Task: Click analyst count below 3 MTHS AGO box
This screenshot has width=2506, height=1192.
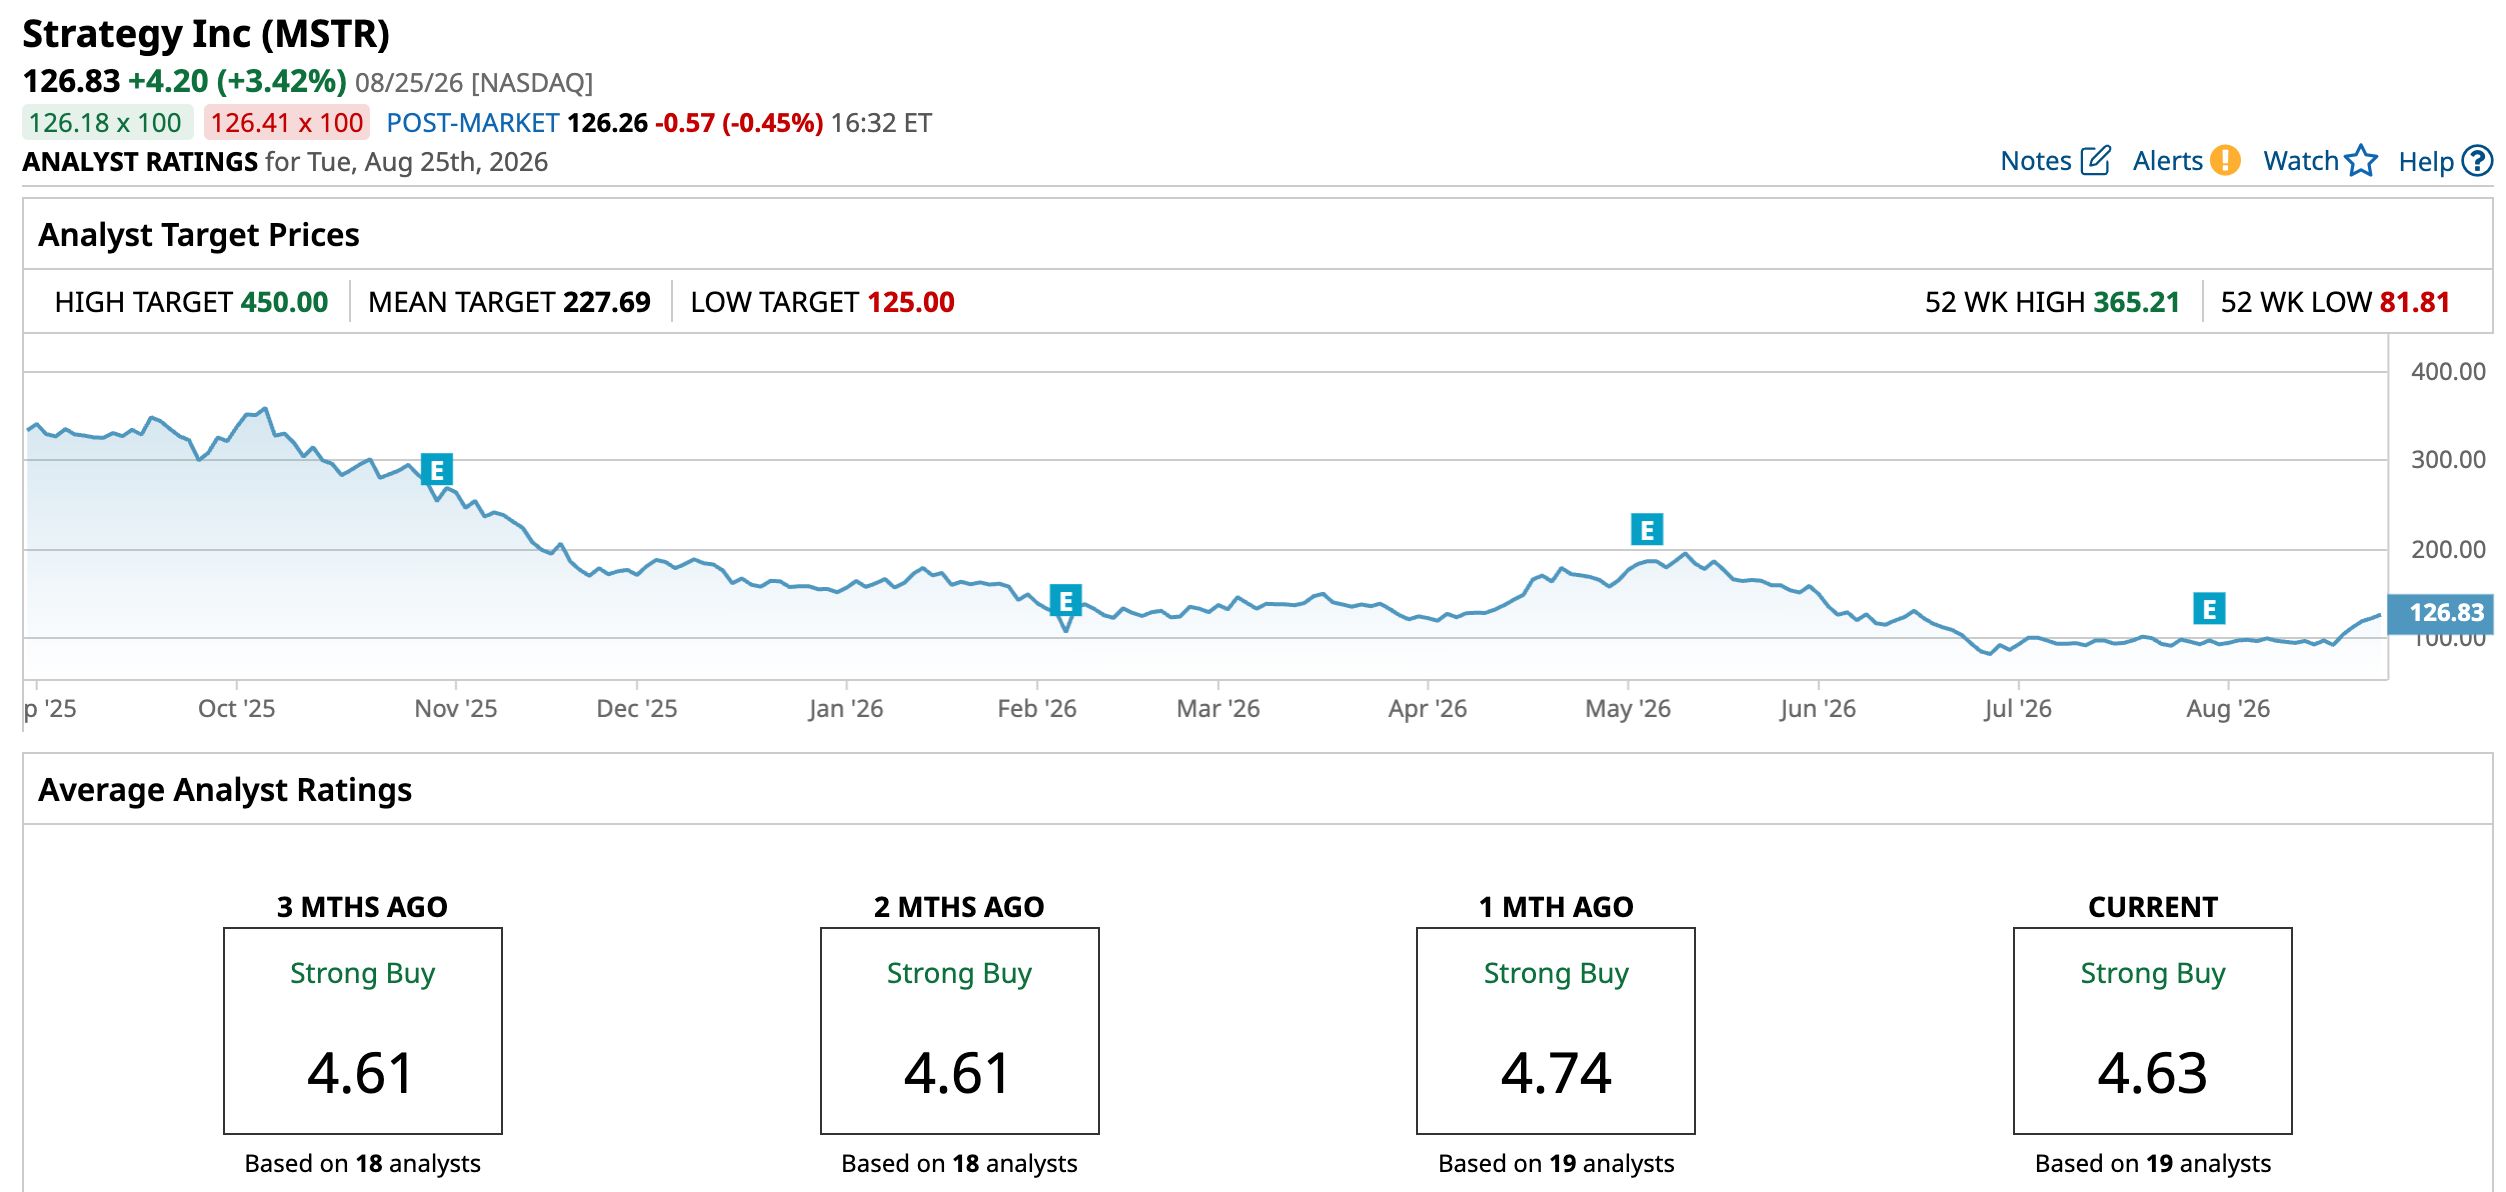Action: 362,1164
